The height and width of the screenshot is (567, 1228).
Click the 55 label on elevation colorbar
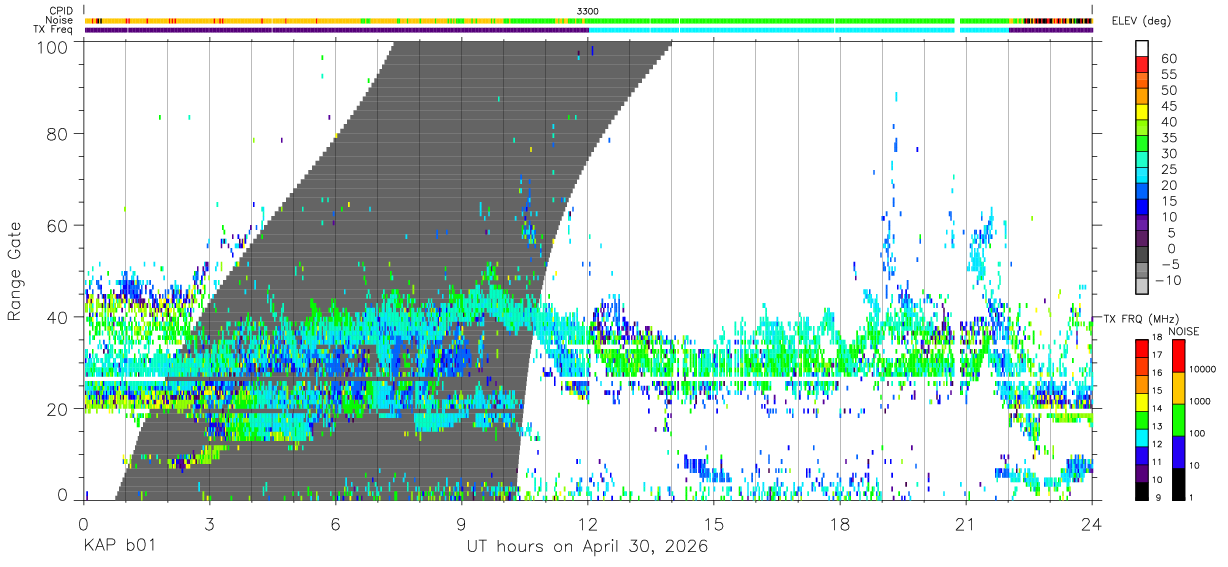(x=1169, y=74)
